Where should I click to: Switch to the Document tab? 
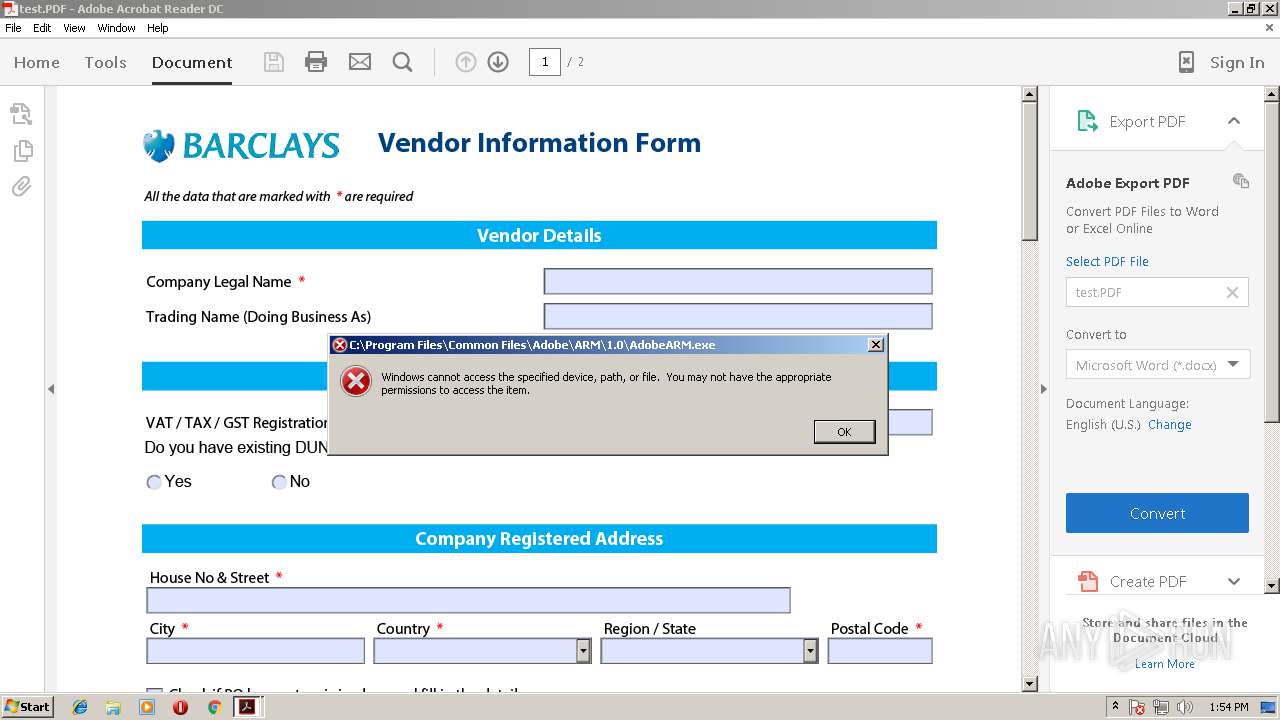click(192, 62)
